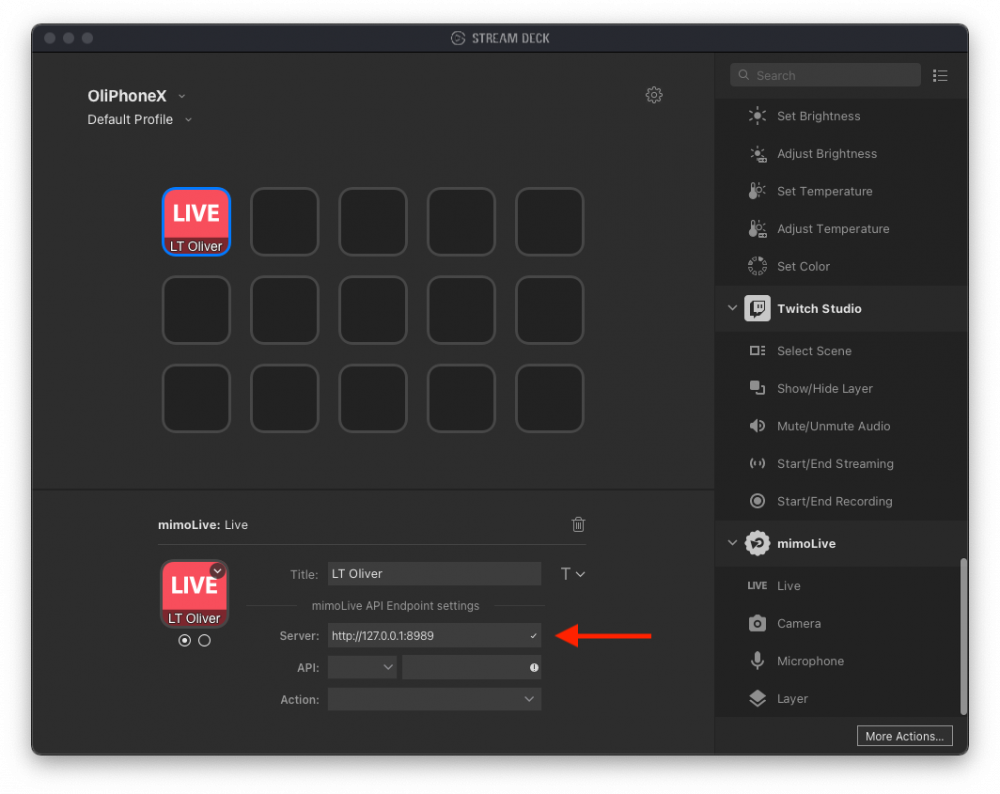Click the LIVE key icon preview

(194, 594)
